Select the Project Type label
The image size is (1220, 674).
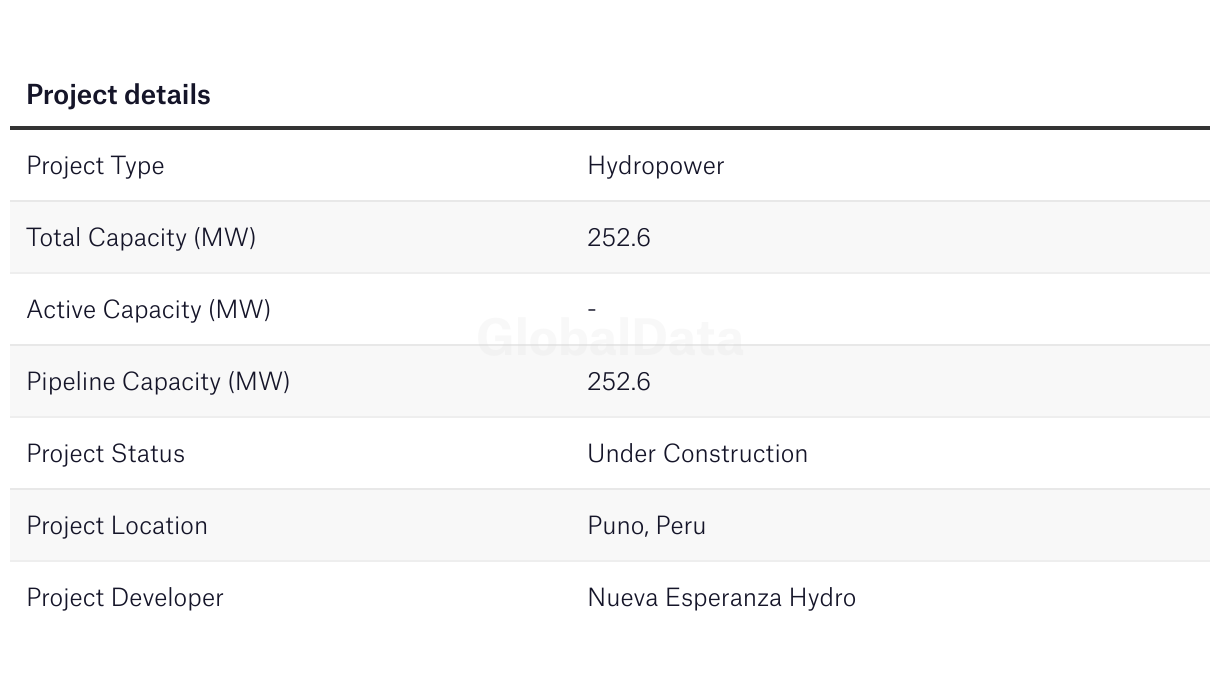[95, 166]
